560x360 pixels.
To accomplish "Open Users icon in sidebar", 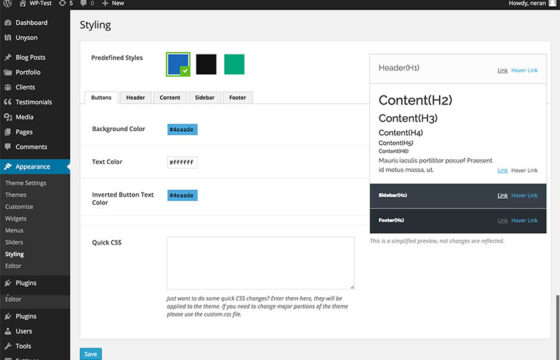I will tap(8, 331).
